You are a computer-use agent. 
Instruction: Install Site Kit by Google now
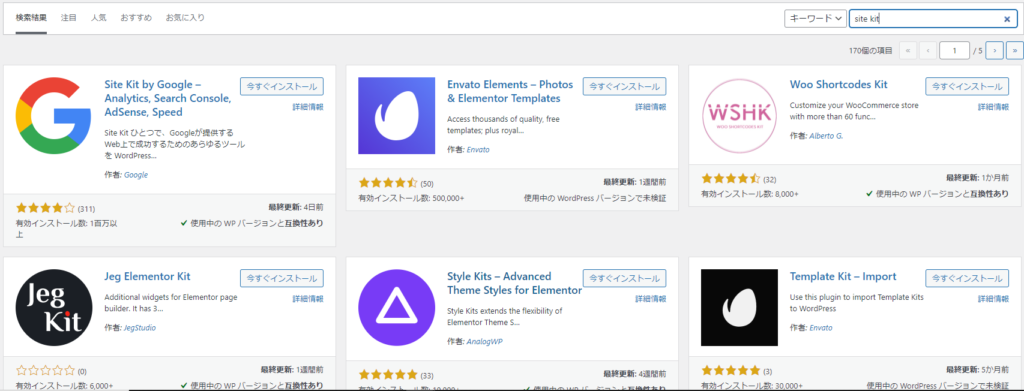tap(281, 86)
